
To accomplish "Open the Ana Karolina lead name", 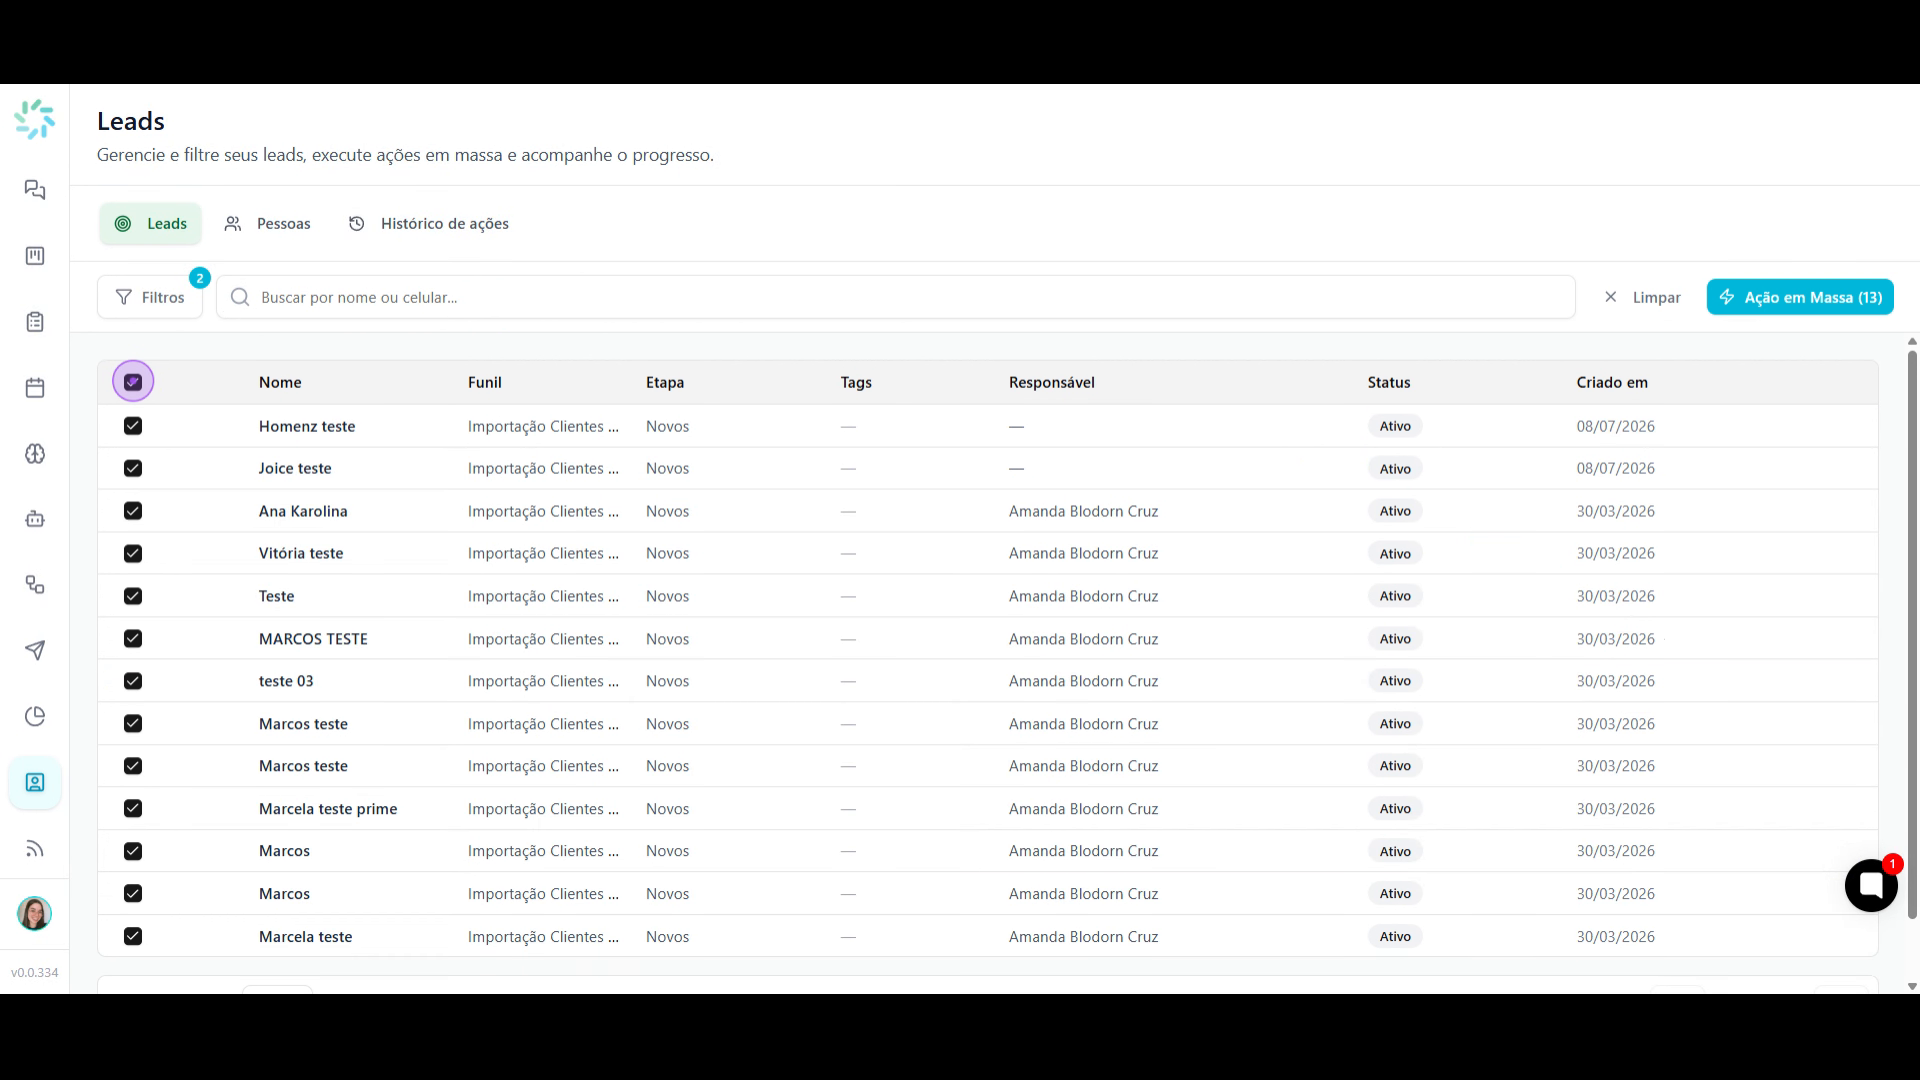I will pos(303,511).
